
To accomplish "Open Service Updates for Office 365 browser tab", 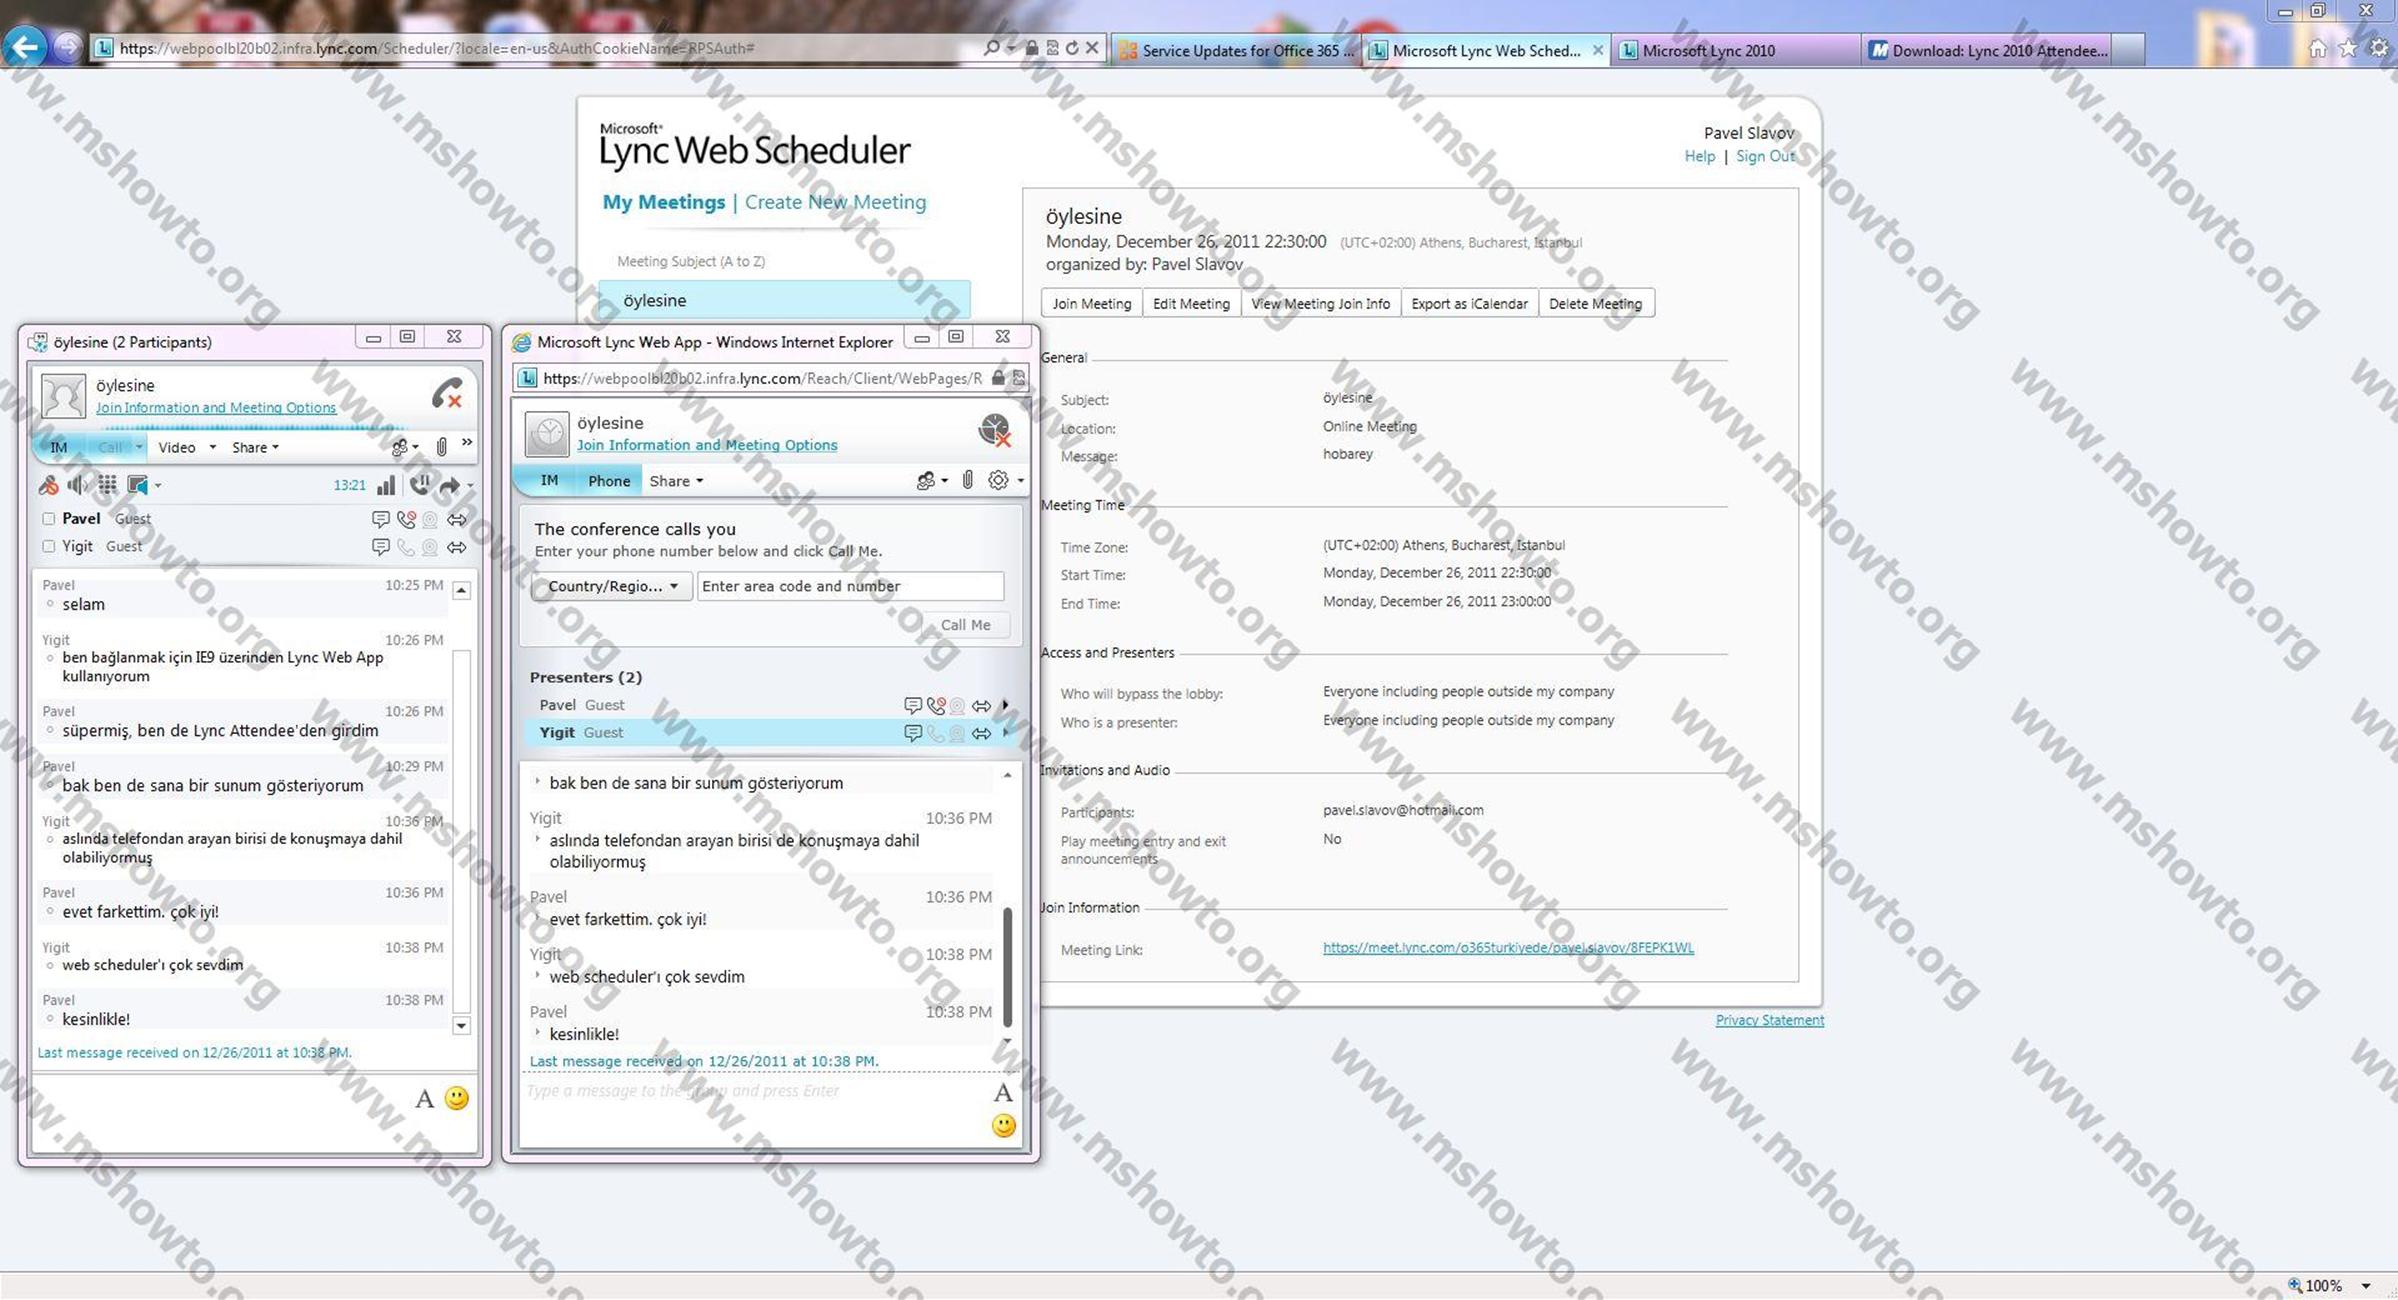I will [1236, 50].
